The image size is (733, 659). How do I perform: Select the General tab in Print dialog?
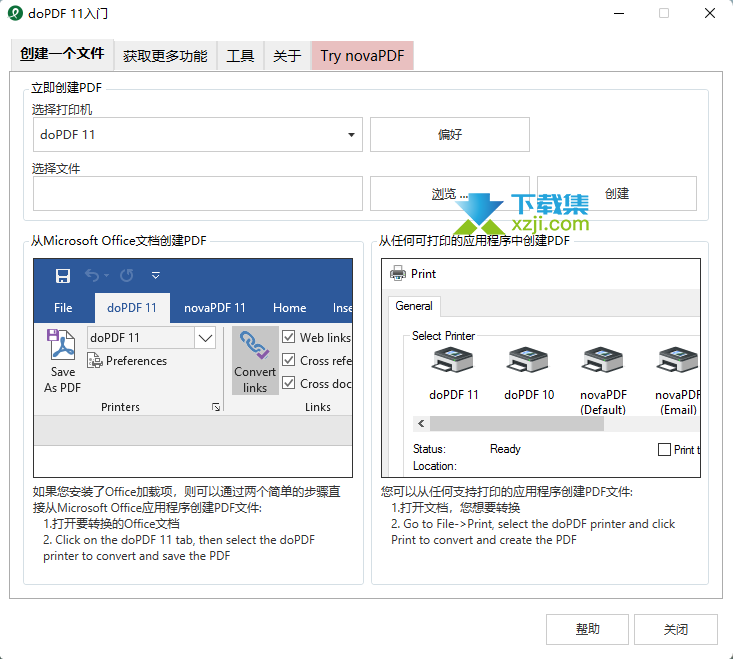[x=414, y=306]
